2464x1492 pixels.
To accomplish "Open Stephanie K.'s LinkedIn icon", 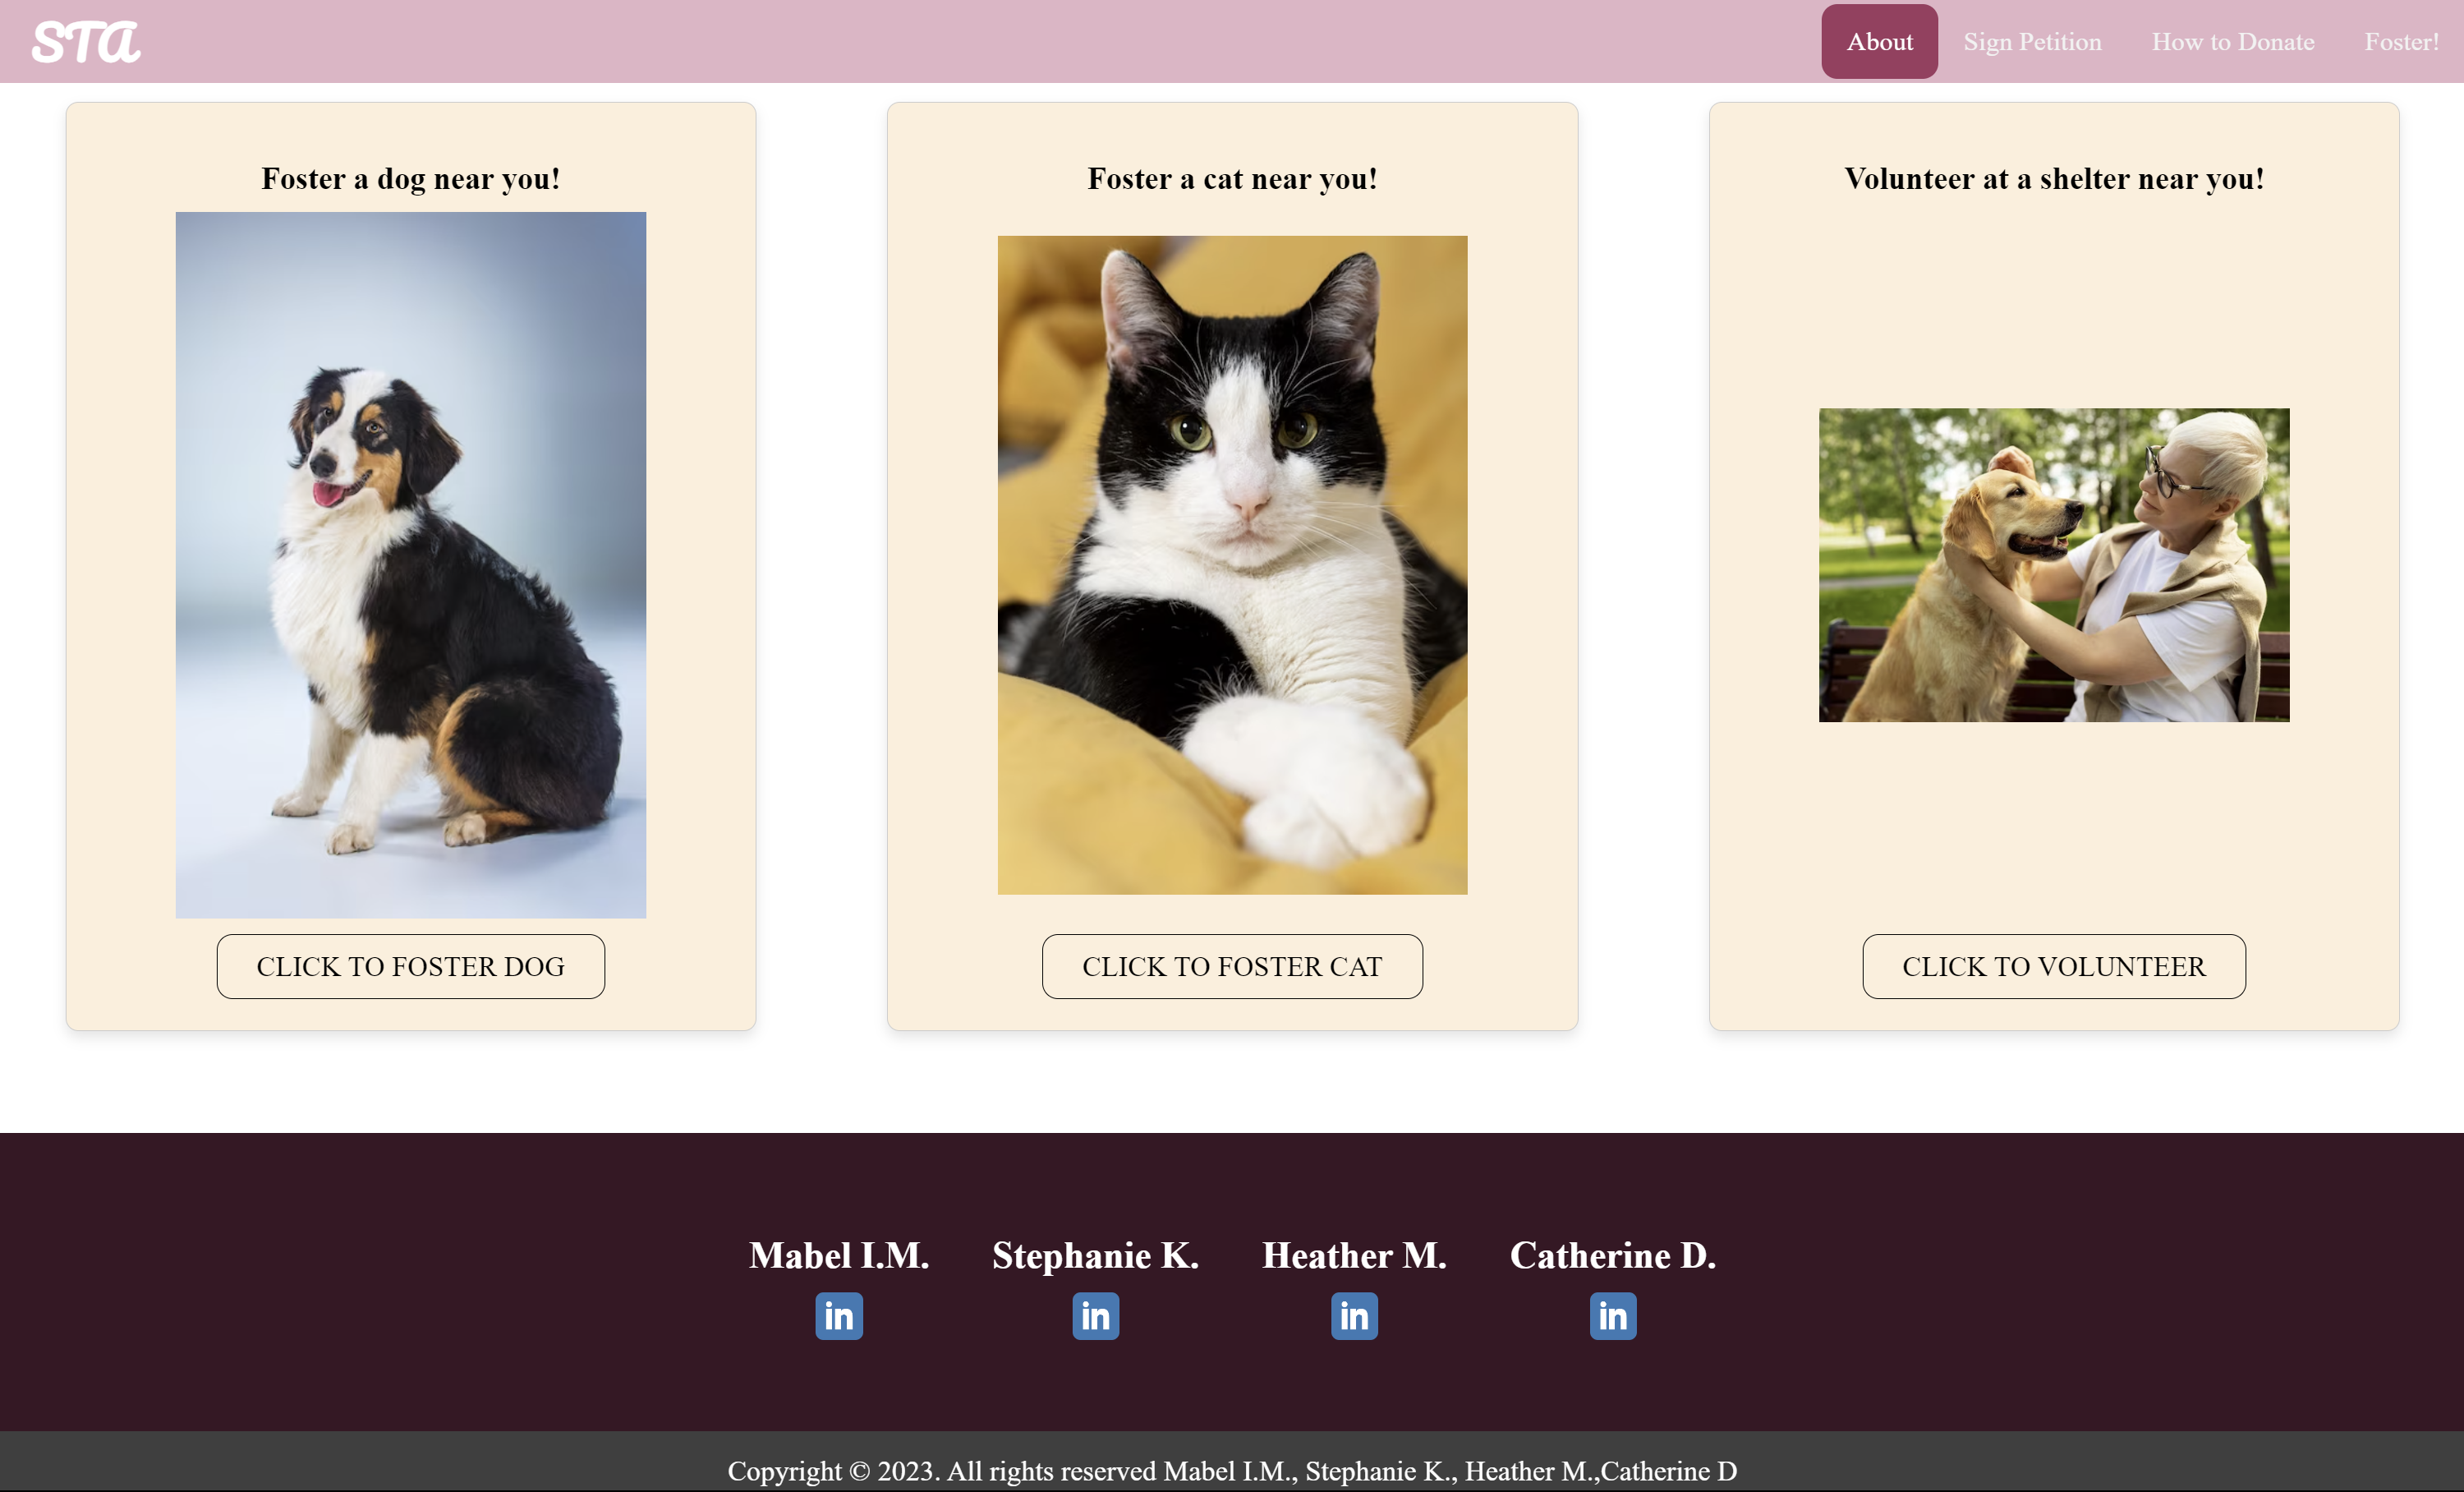I will point(1095,1316).
